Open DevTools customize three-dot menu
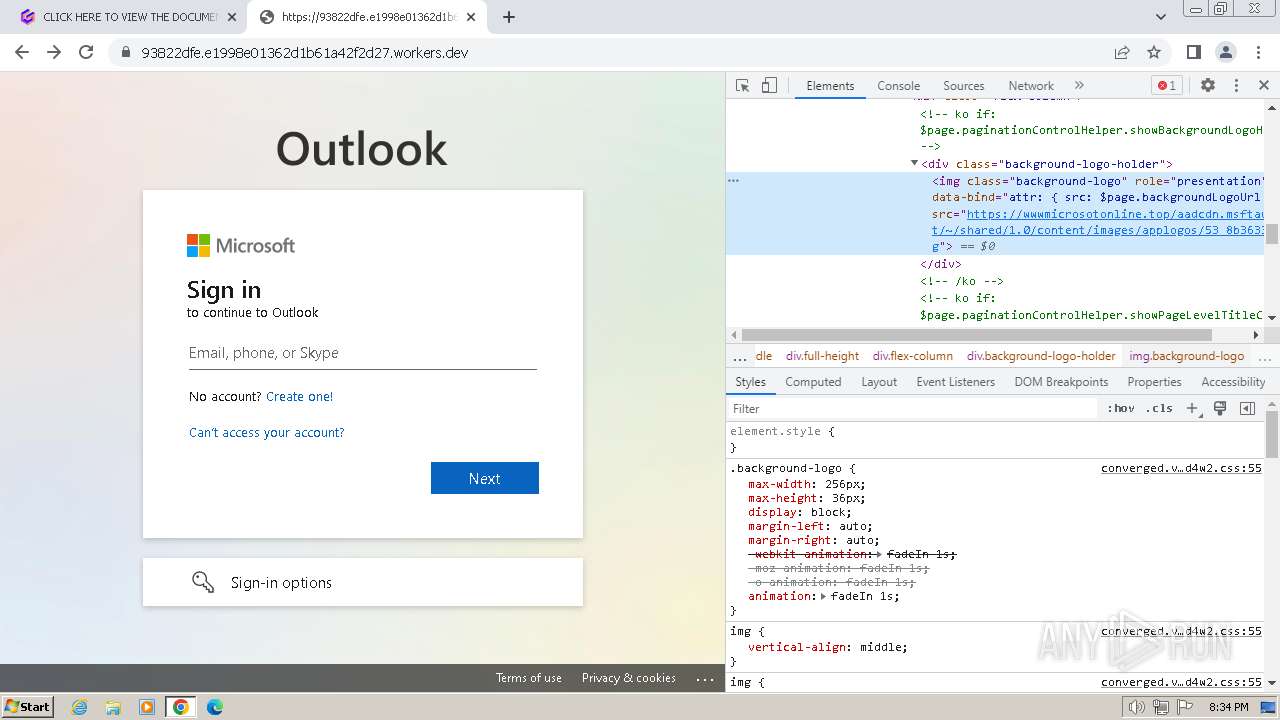This screenshot has width=1280, height=720. [1236, 86]
